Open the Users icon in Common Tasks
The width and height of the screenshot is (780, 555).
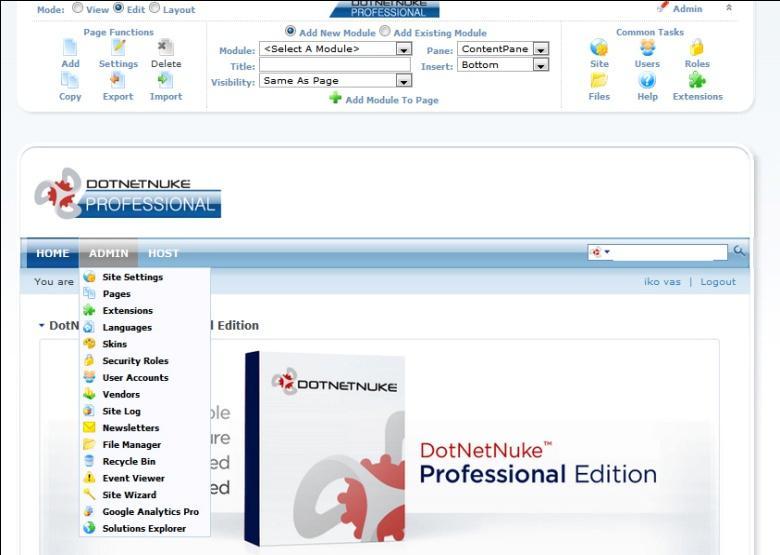pyautogui.click(x=647, y=48)
